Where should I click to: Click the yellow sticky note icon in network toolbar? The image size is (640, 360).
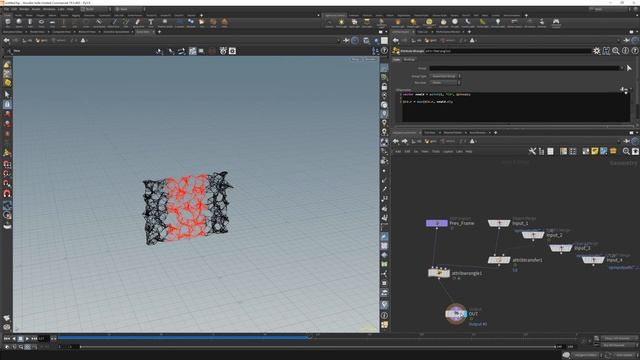[x=595, y=151]
